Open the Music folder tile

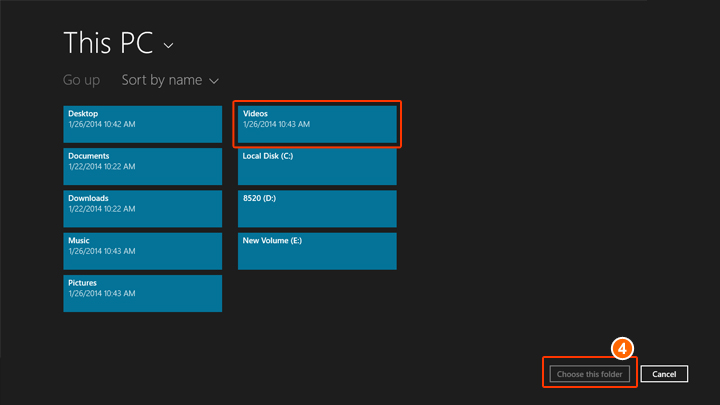(x=142, y=250)
